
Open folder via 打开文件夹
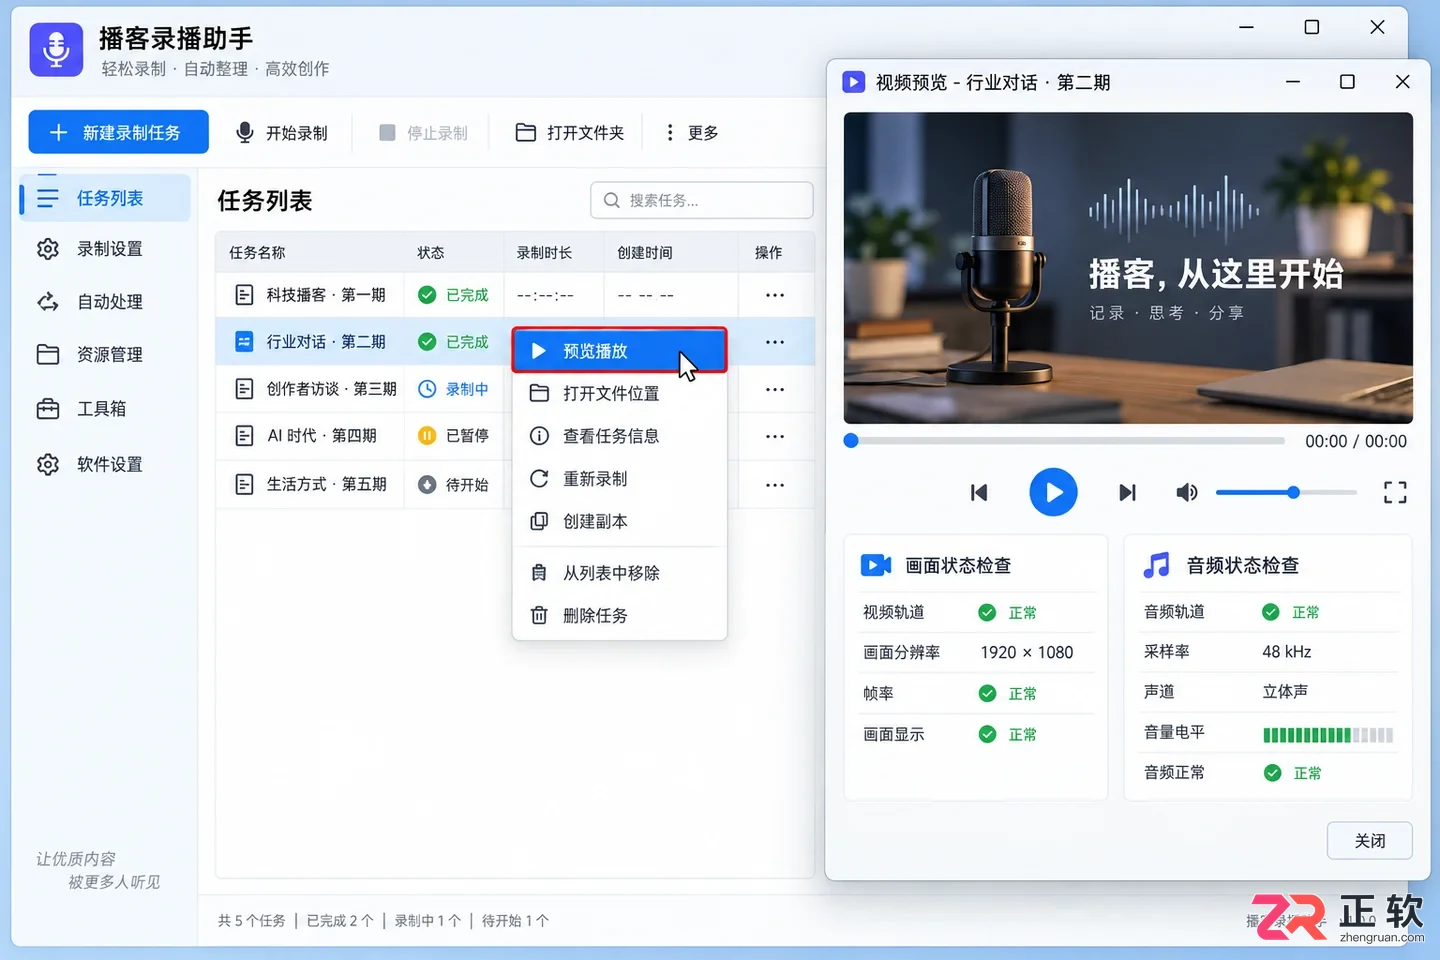569,133
